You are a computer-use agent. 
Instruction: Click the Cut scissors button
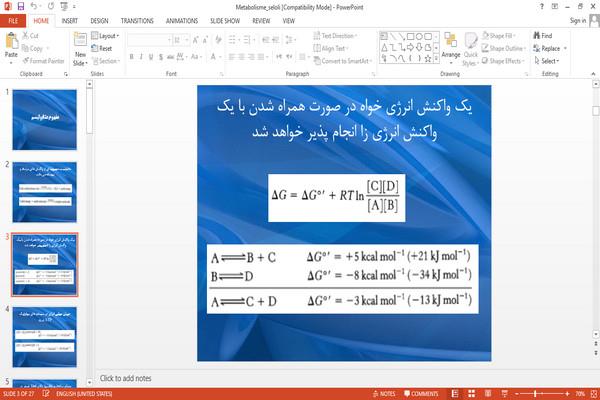point(30,36)
